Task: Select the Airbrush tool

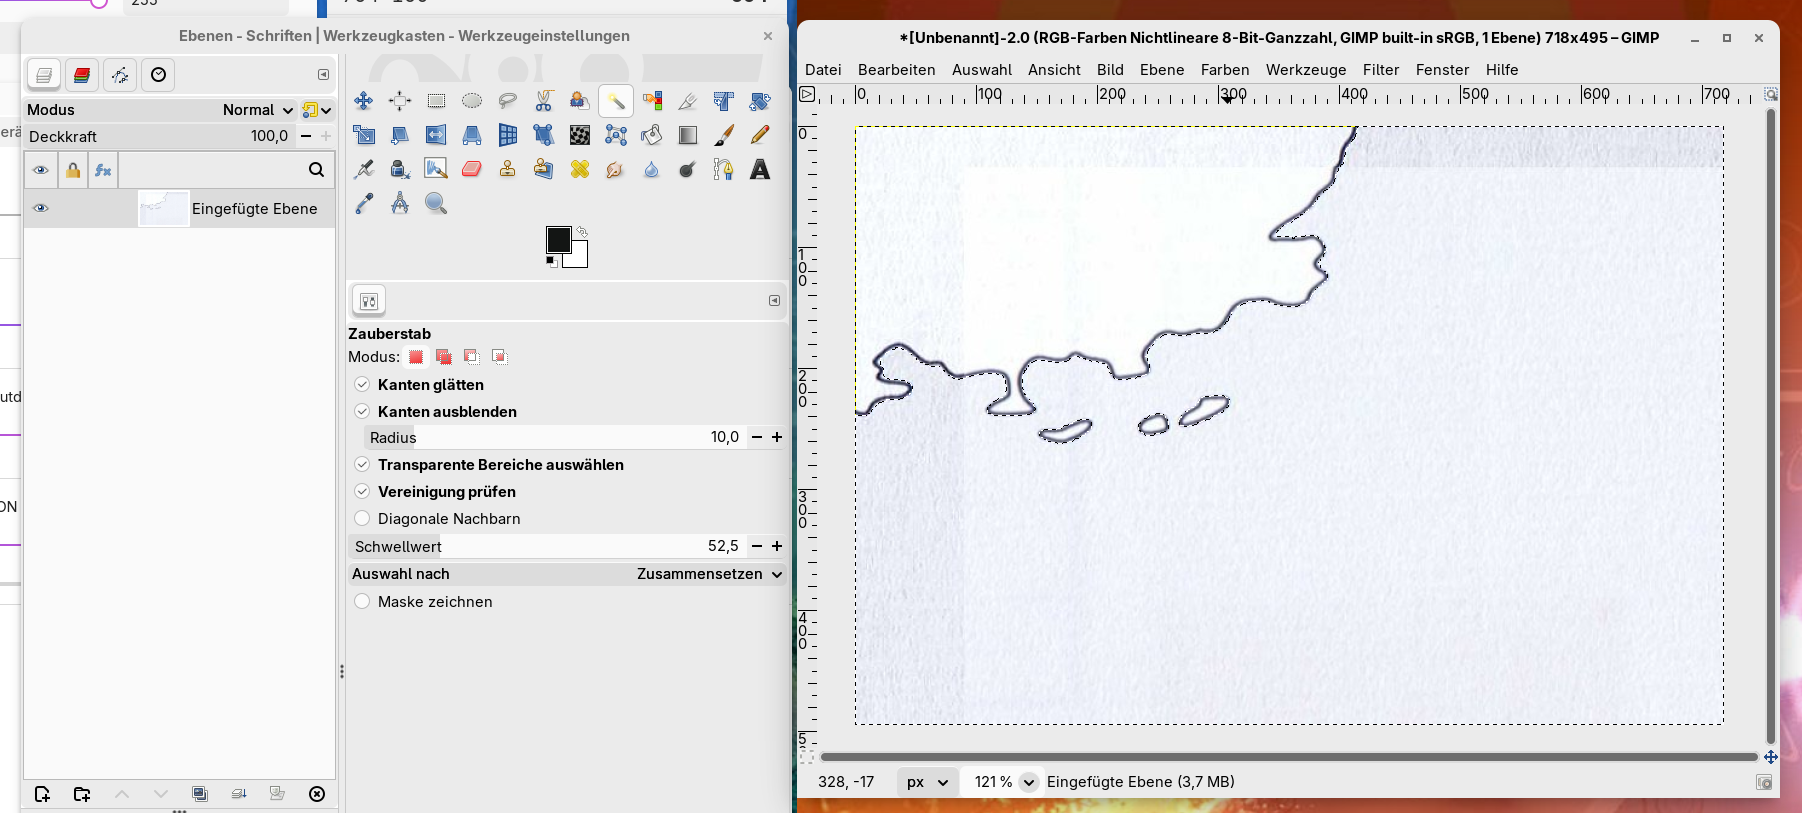Action: tap(364, 169)
